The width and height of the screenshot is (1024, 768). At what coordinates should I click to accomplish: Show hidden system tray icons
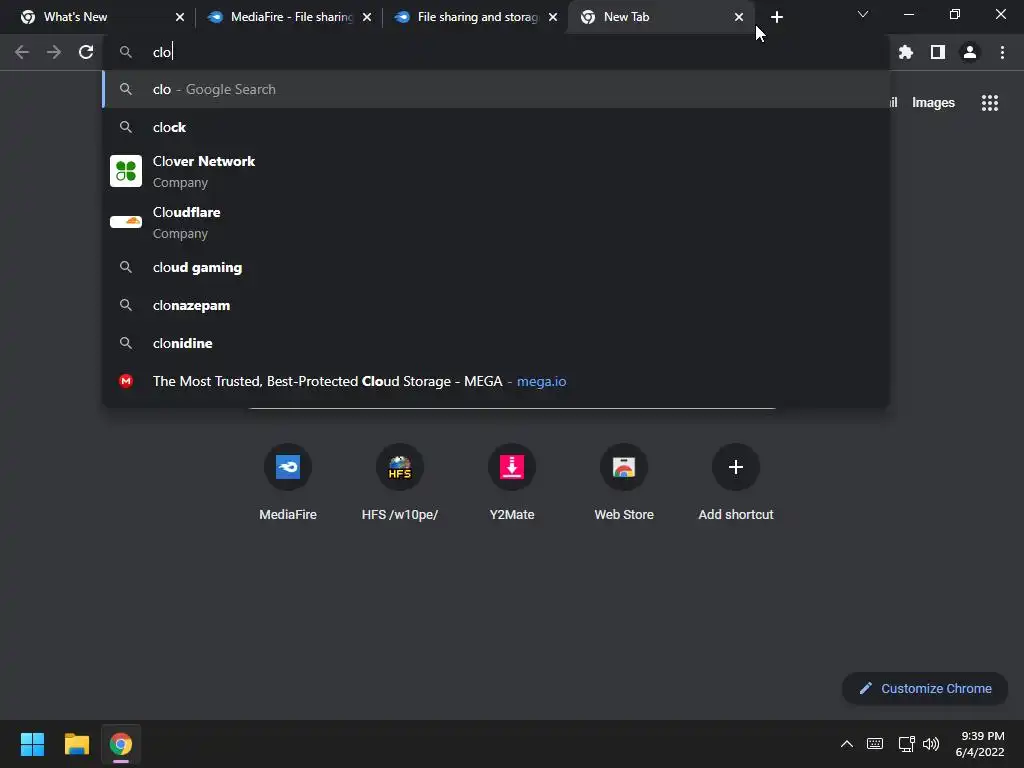click(846, 744)
